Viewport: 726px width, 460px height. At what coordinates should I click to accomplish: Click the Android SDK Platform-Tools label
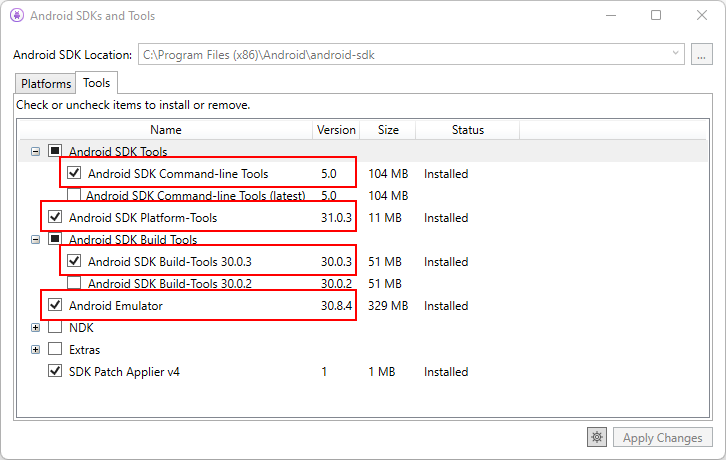point(143,218)
